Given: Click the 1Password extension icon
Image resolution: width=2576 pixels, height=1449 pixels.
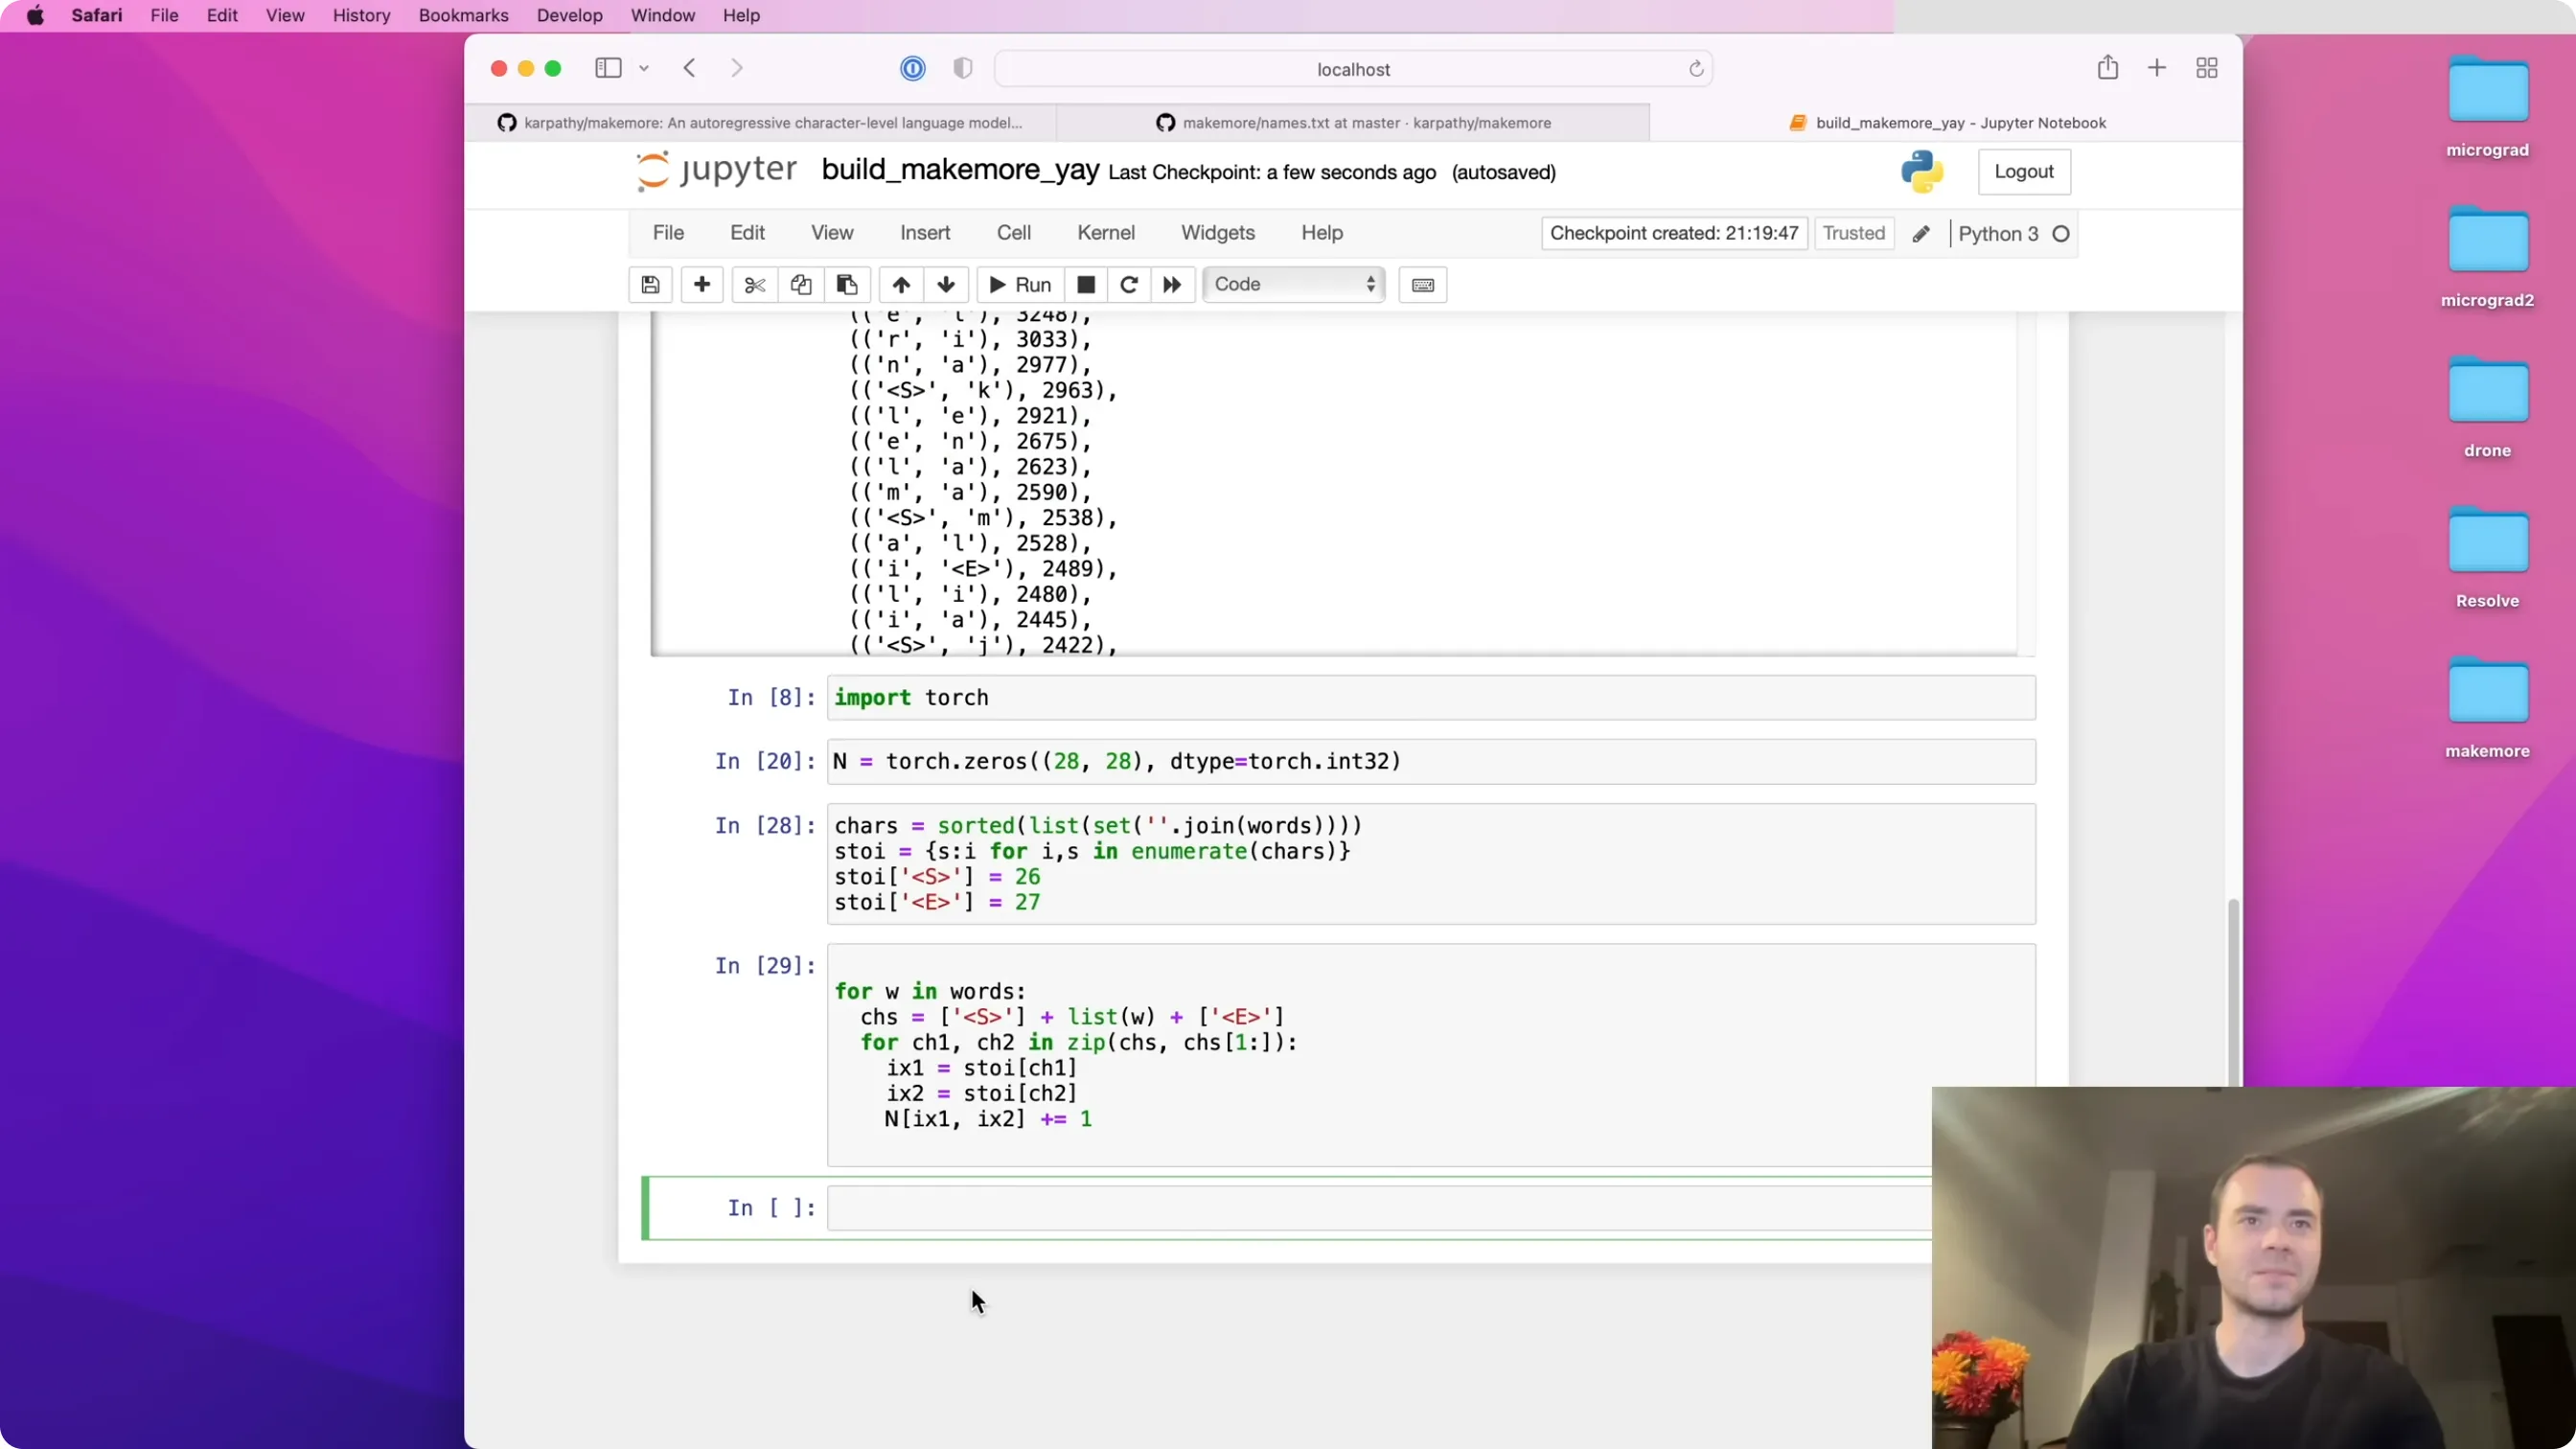Looking at the screenshot, I should pyautogui.click(x=912, y=68).
